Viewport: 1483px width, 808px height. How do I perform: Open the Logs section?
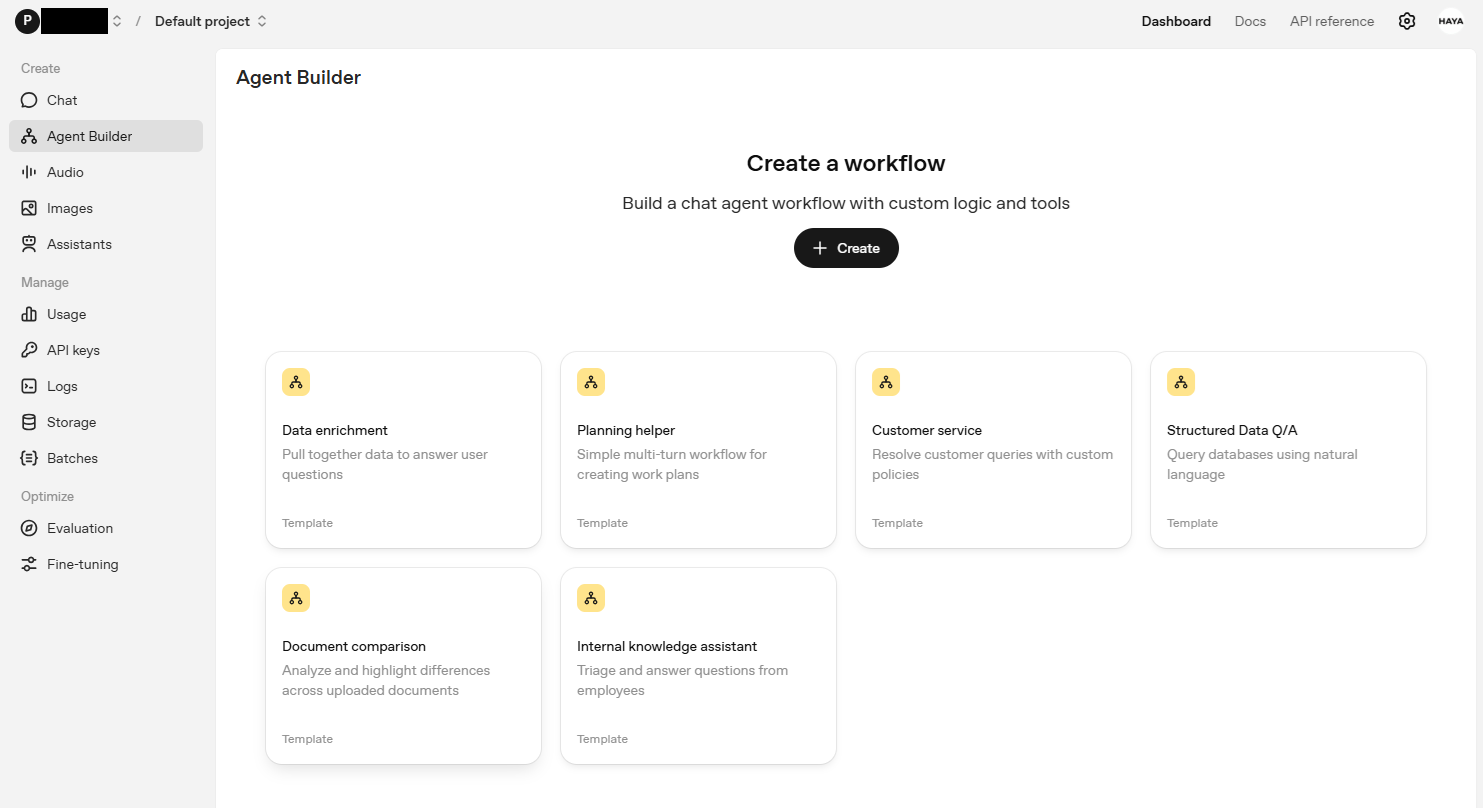coord(62,386)
